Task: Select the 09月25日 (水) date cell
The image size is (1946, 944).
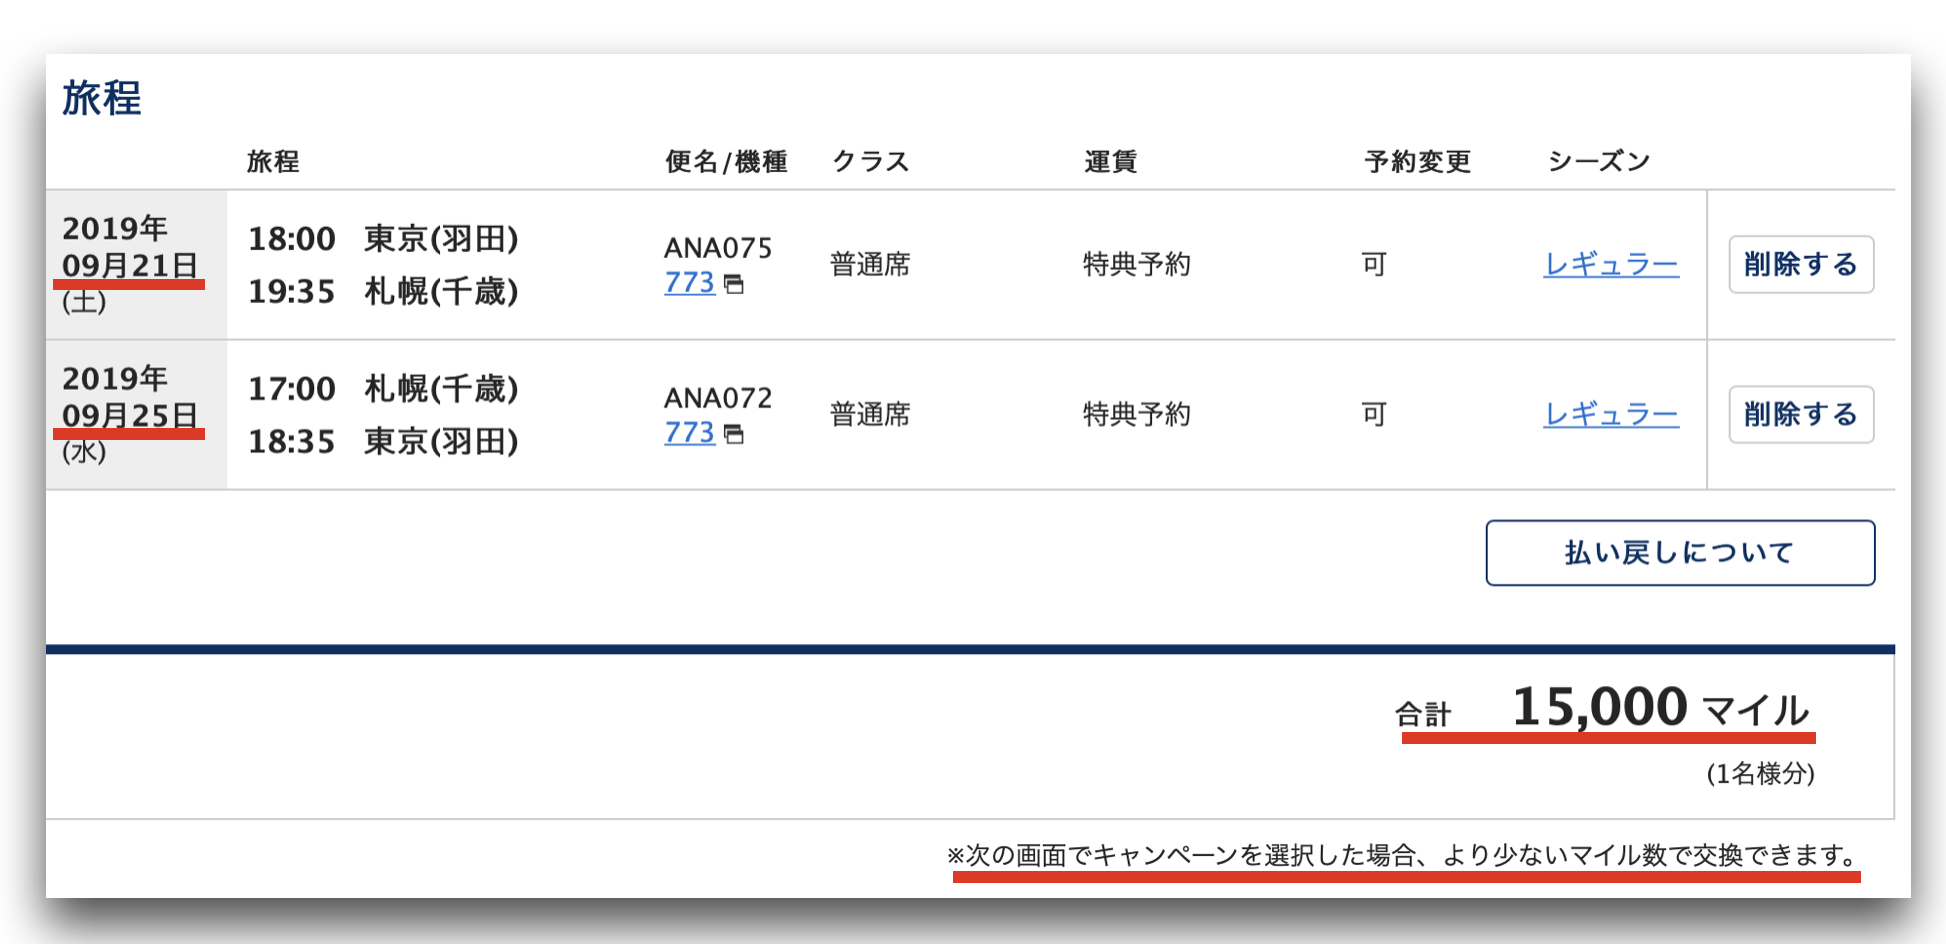Action: 136,414
